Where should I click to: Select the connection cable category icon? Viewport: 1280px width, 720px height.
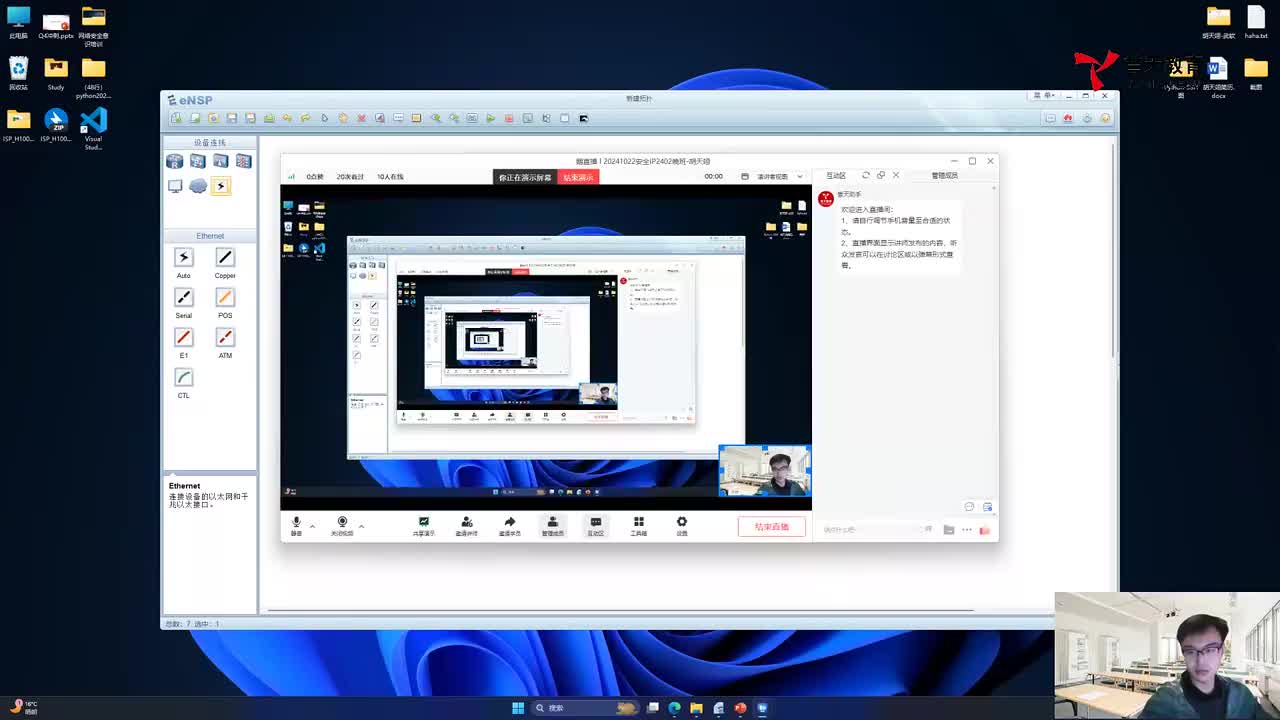[x=221, y=186]
